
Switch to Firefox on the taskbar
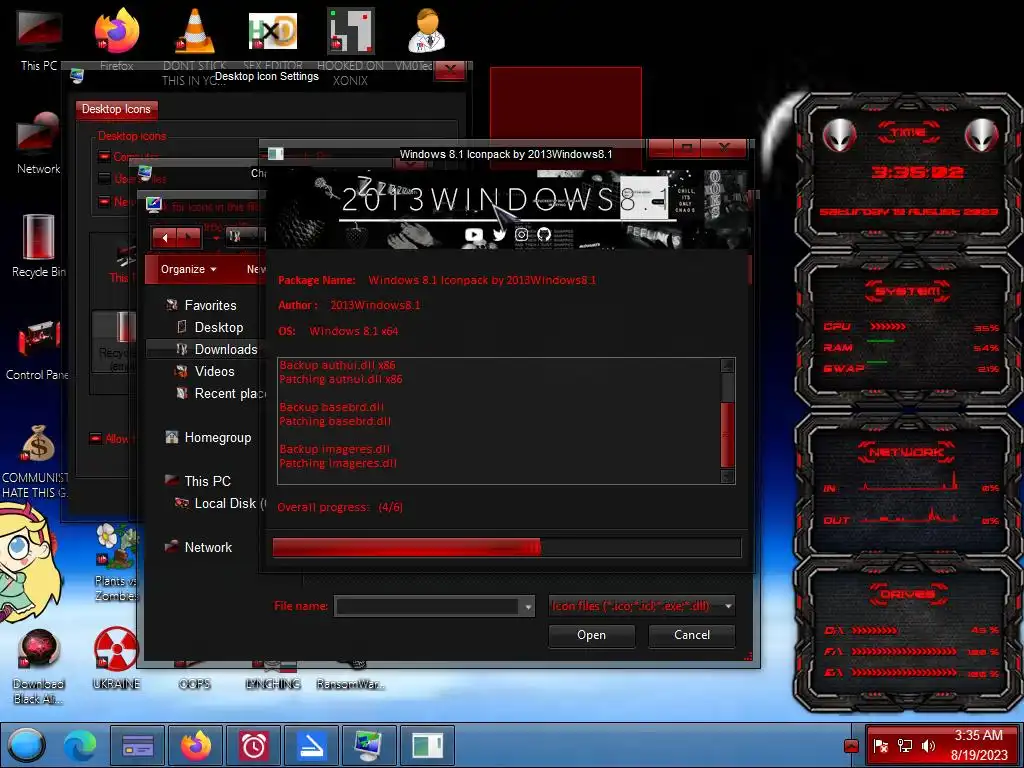pyautogui.click(x=196, y=745)
